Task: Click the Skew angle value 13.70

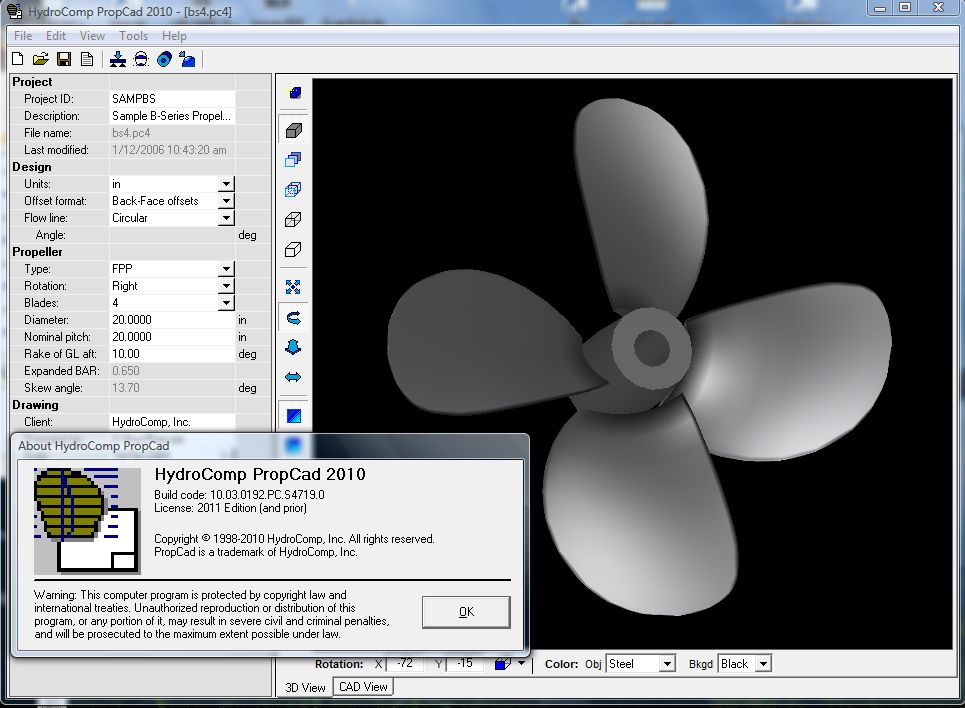Action: click(x=172, y=388)
